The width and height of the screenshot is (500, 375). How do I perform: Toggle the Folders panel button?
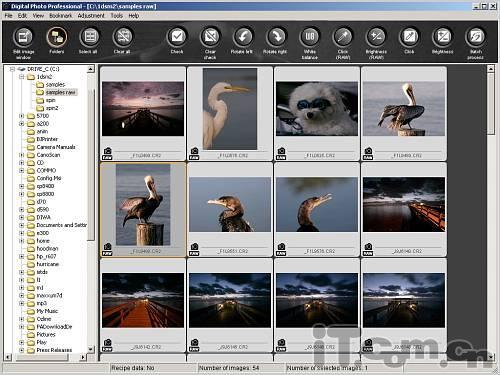click(57, 37)
